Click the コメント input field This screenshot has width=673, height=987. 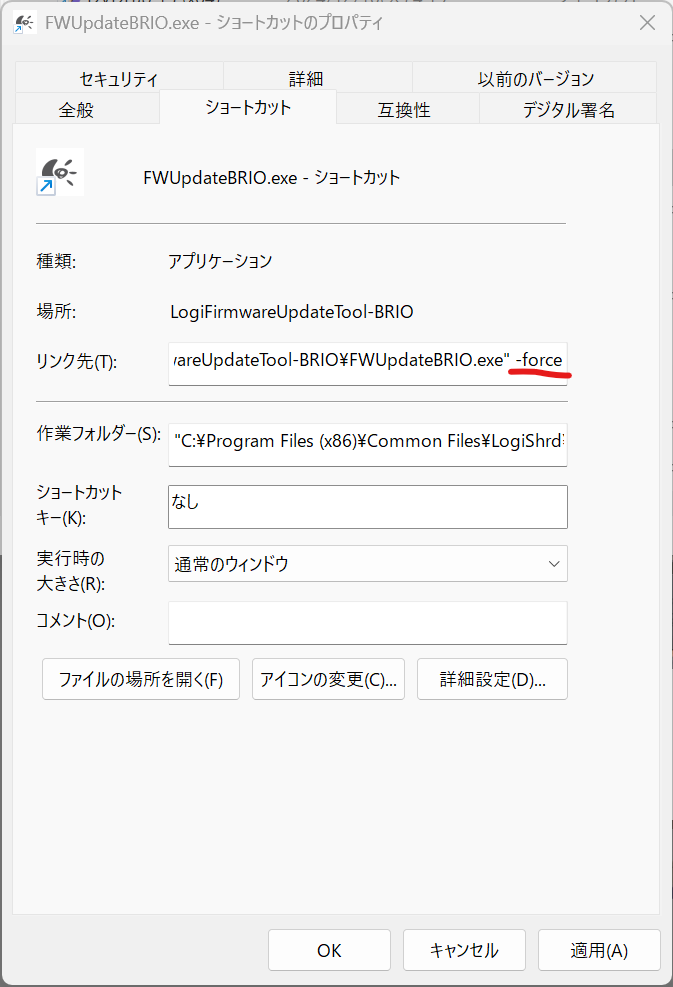coord(368,623)
